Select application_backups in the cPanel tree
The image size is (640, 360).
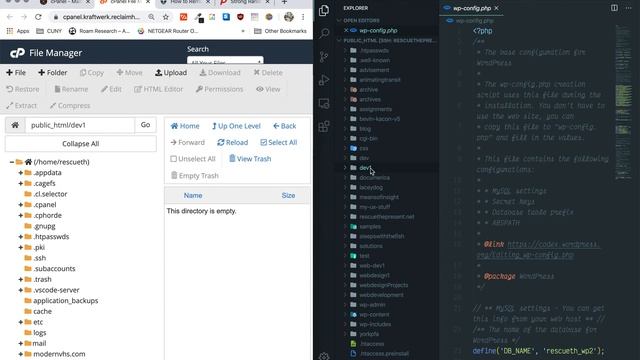pyautogui.click(x=65, y=301)
